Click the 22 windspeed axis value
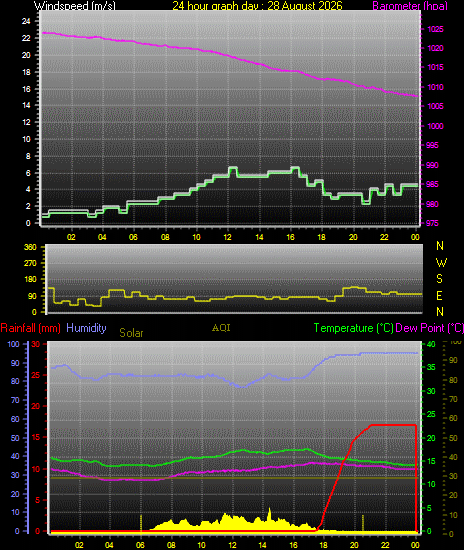Viewport: 464px width, 550px height. [26, 38]
